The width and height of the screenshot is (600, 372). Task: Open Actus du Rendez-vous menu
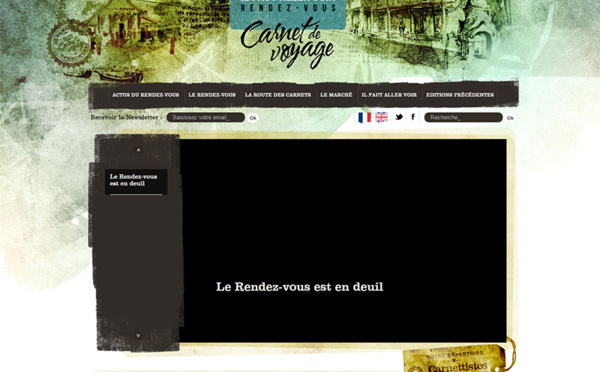point(145,95)
